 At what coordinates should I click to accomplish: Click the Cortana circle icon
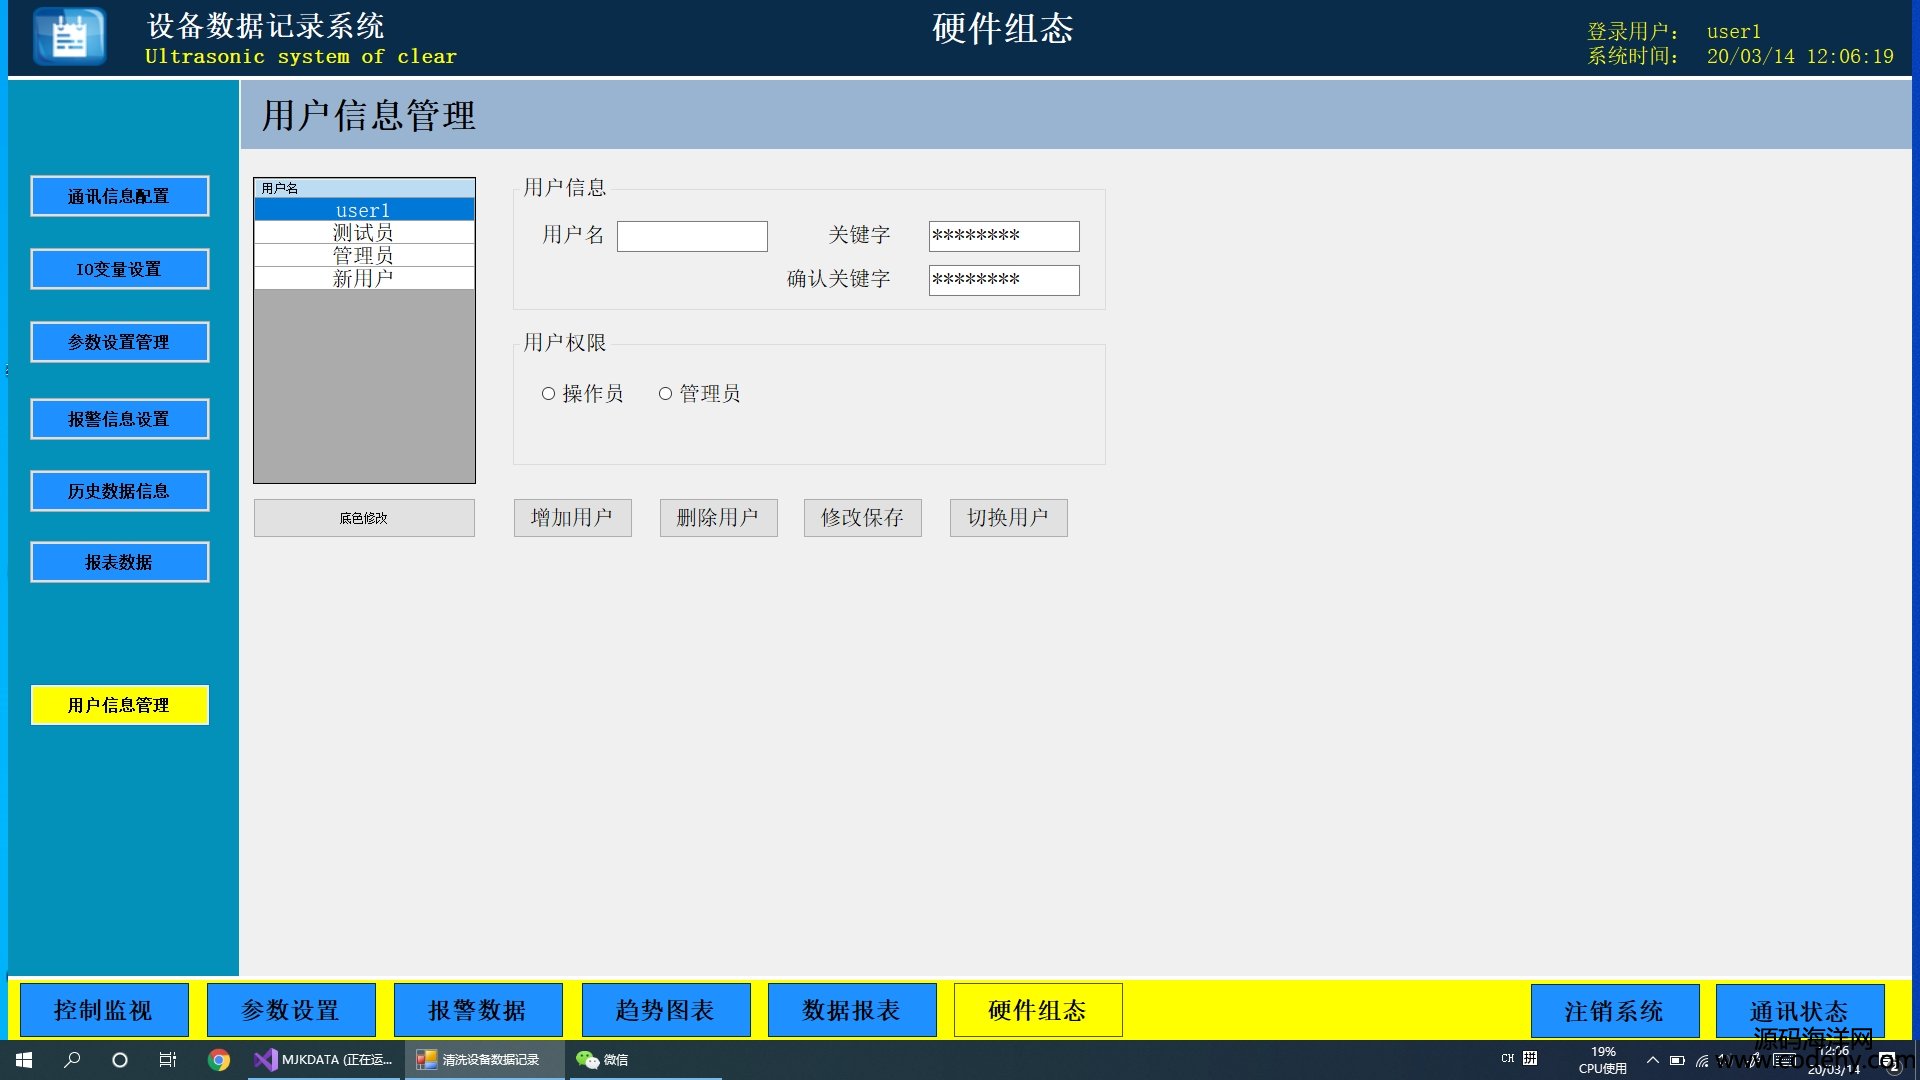(120, 1060)
